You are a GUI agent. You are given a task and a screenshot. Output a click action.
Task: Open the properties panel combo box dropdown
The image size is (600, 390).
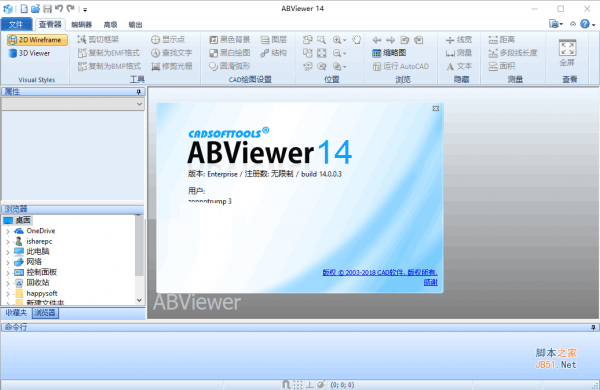tap(73, 104)
